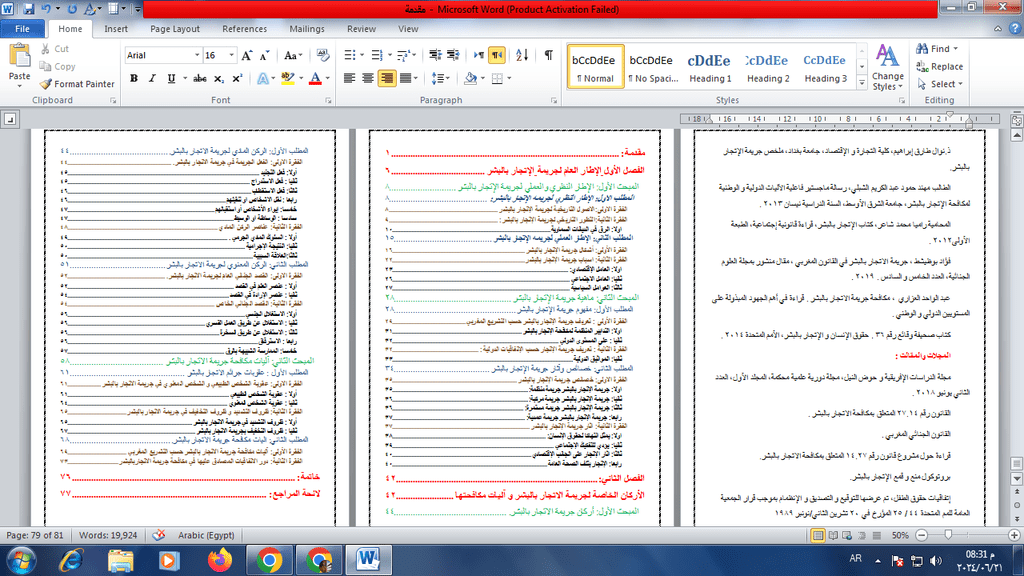Apply strikethrough to the text
The image size is (1024, 576).
[200, 78]
